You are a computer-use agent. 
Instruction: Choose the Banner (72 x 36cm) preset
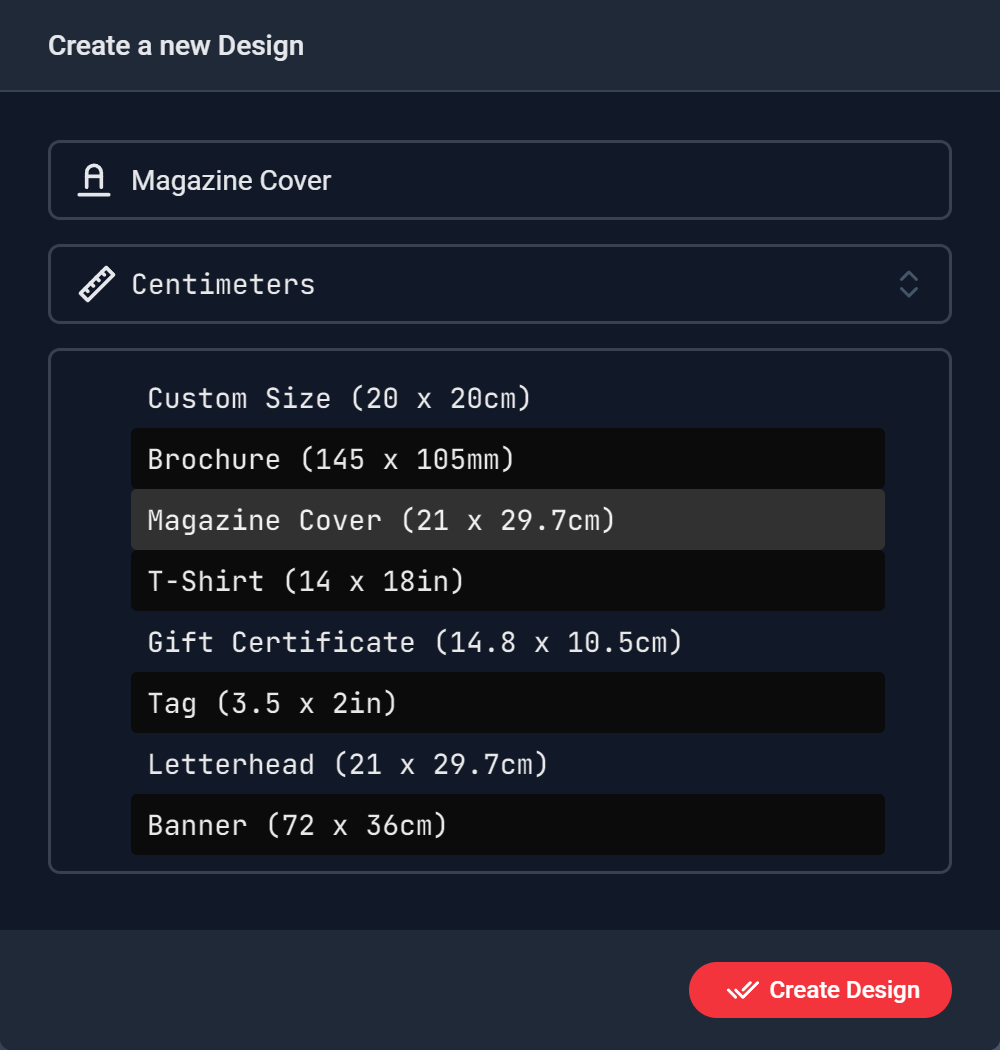[x=508, y=825]
